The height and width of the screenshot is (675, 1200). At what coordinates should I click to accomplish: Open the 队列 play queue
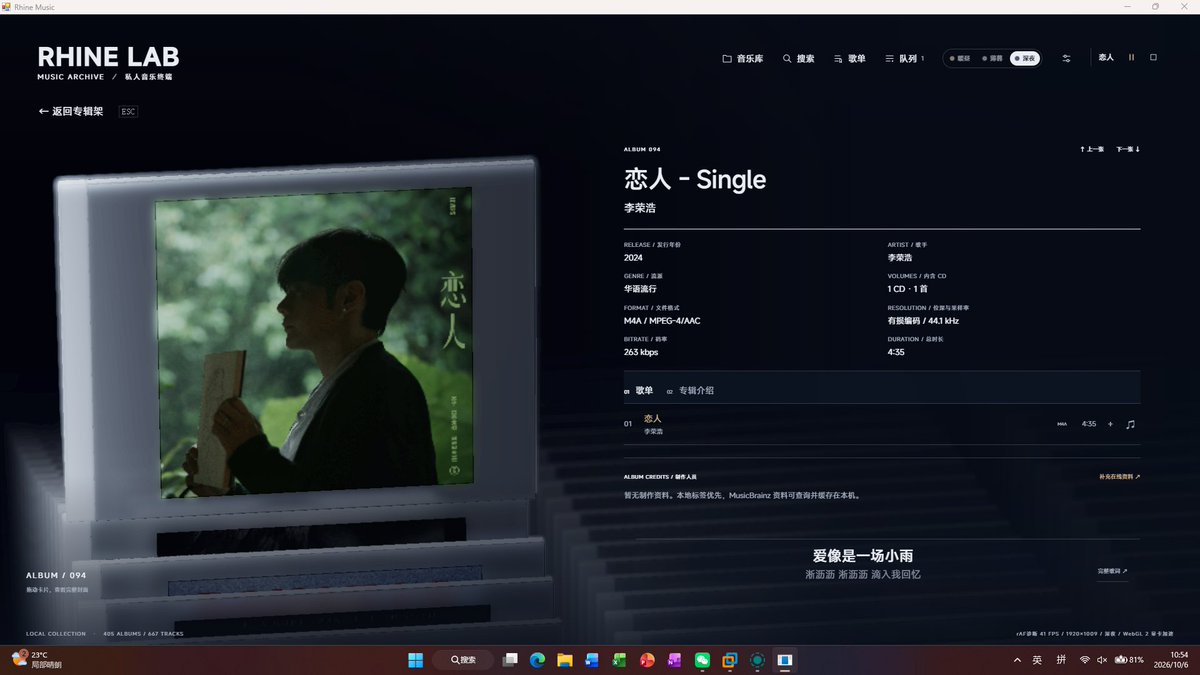pos(905,59)
